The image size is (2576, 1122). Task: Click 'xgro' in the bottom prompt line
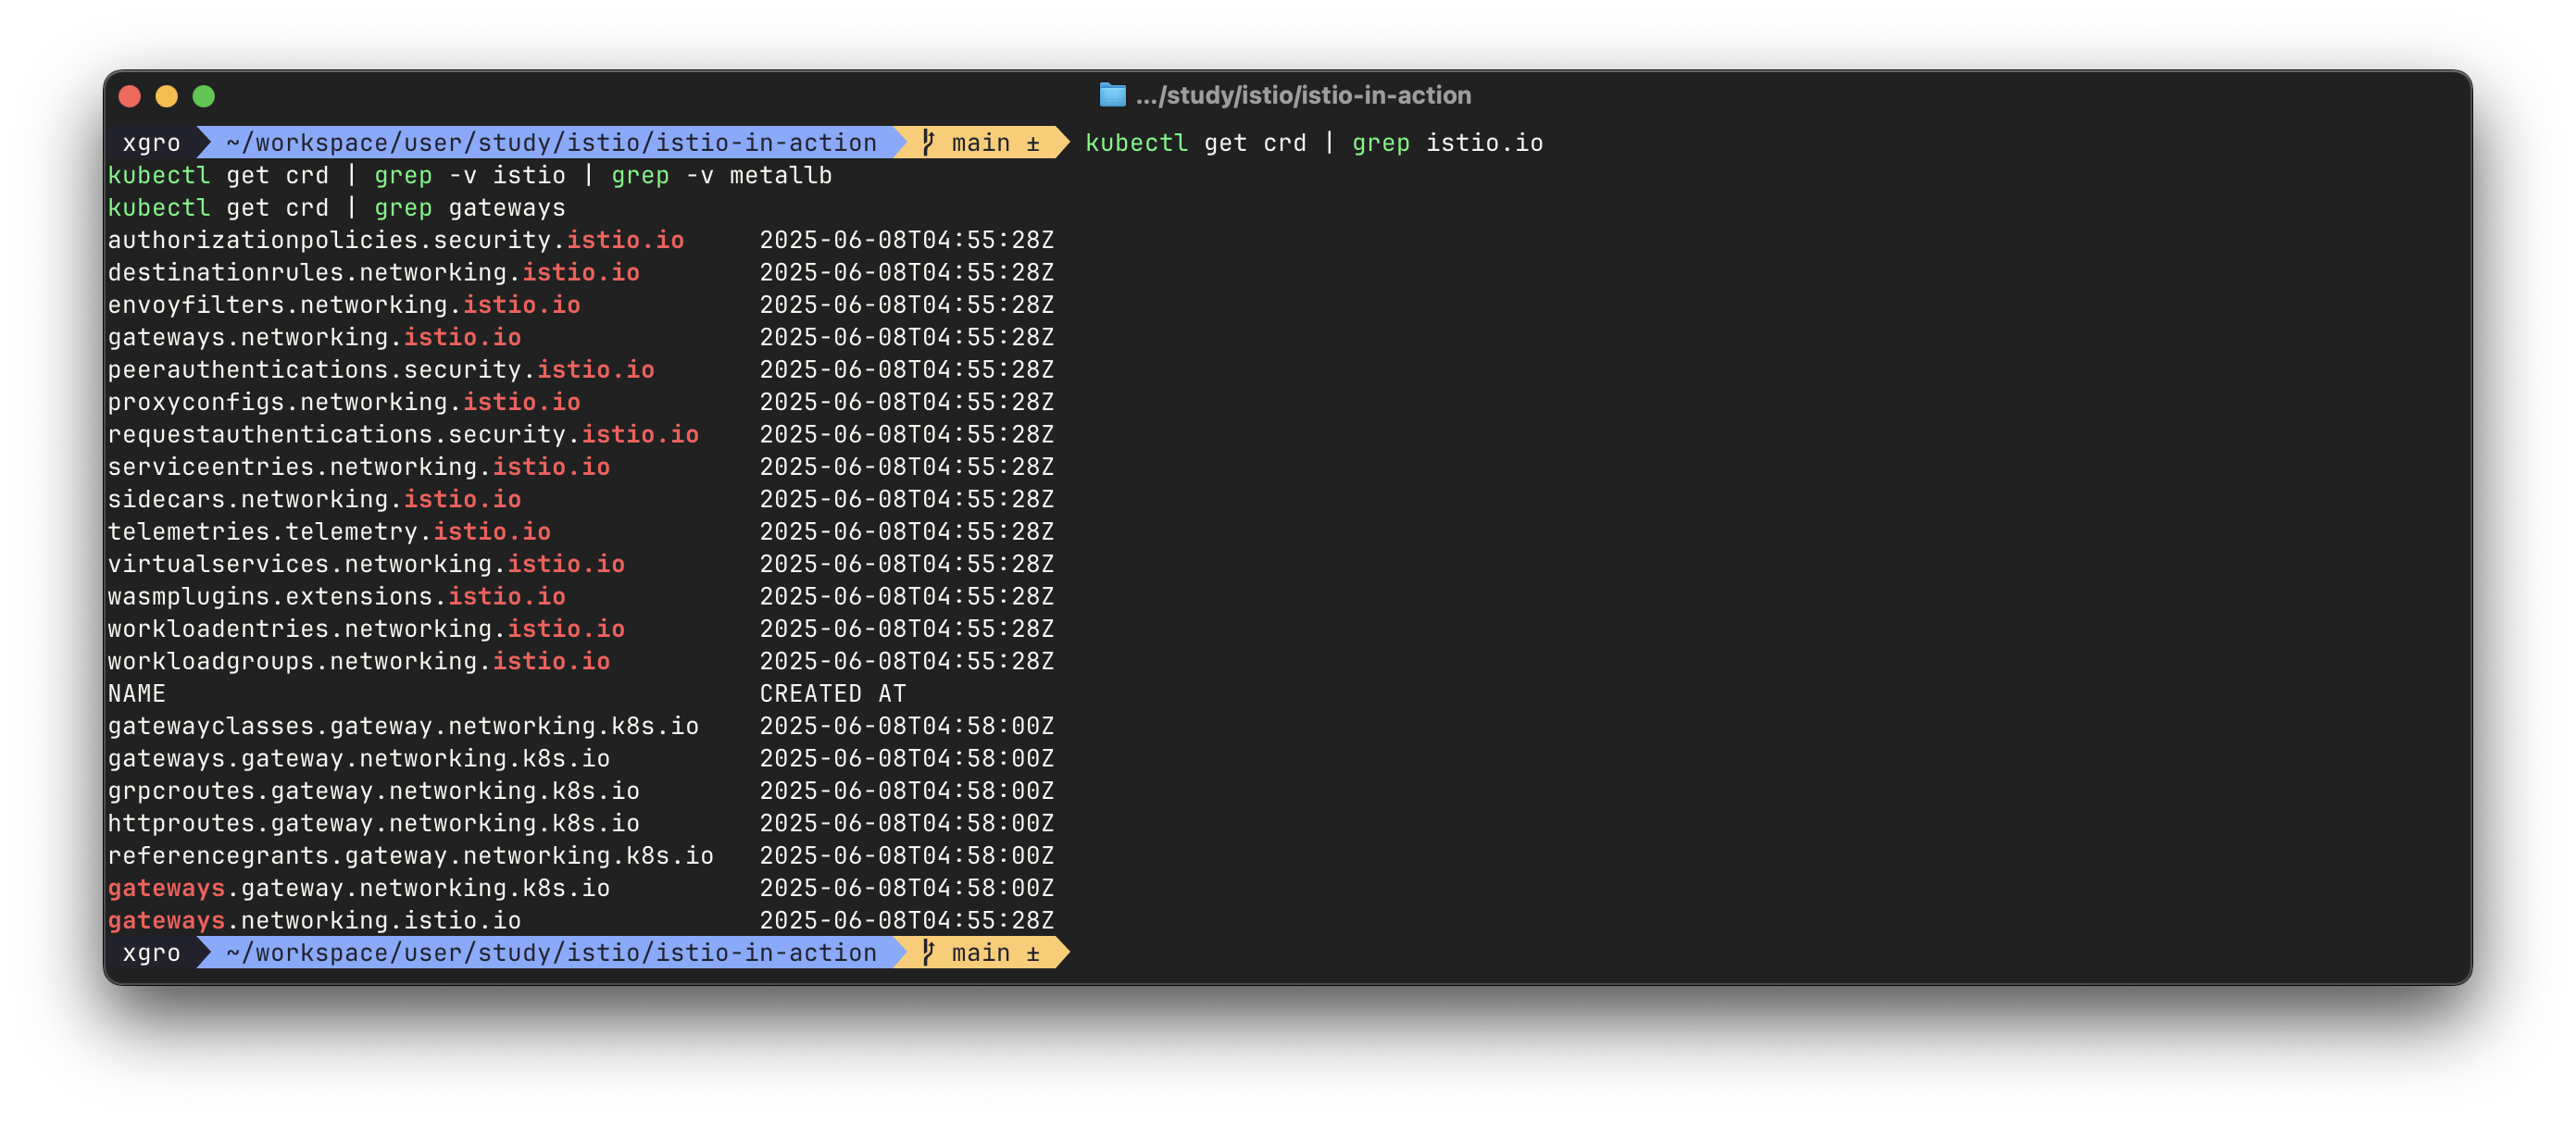click(x=151, y=953)
